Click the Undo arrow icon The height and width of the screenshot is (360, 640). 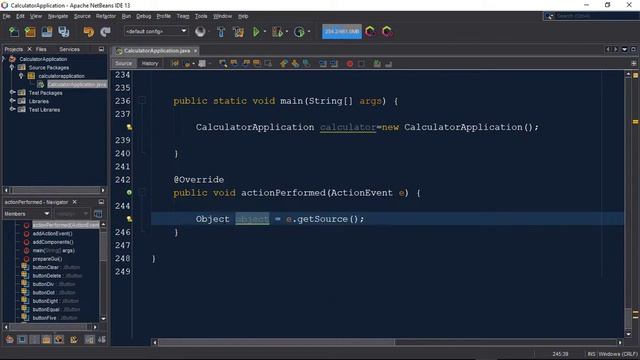point(88,32)
